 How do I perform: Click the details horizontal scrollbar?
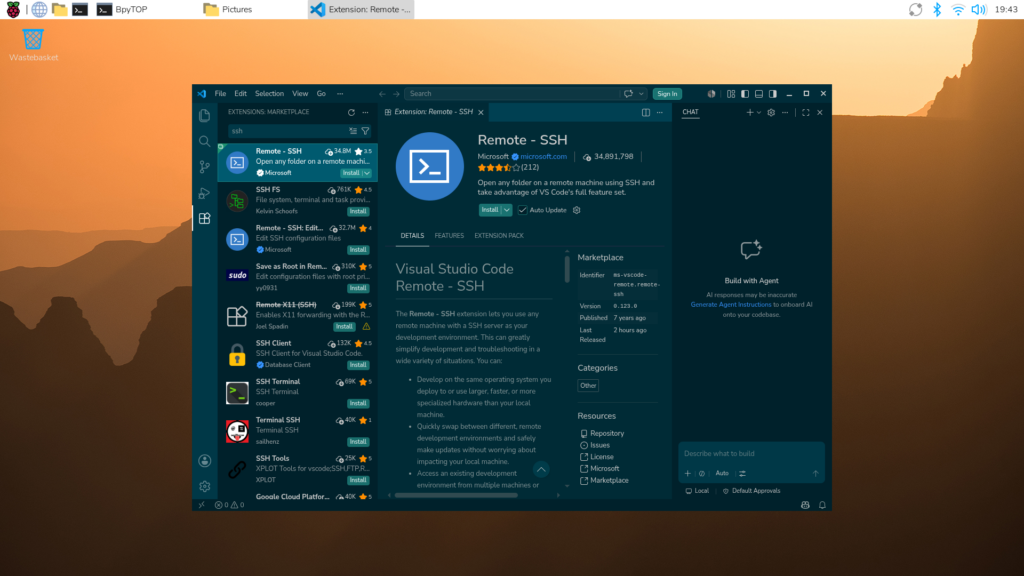click(456, 496)
